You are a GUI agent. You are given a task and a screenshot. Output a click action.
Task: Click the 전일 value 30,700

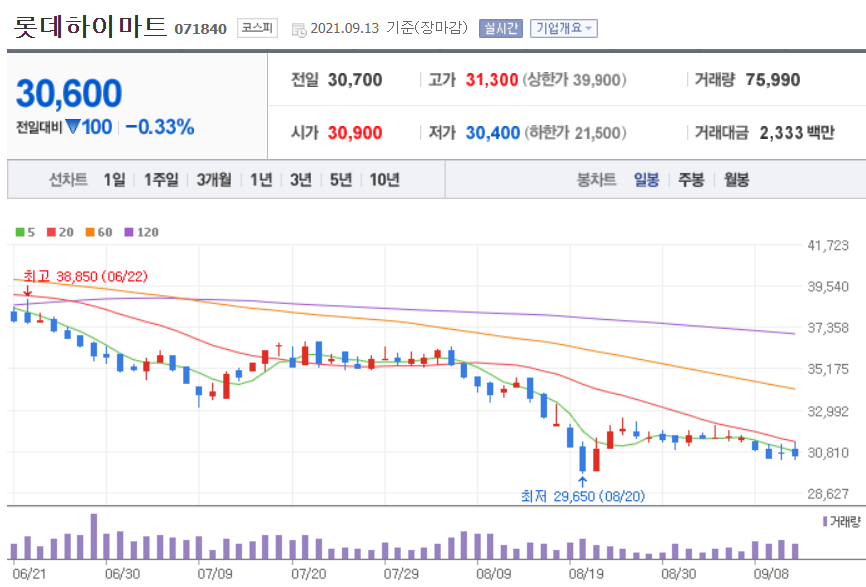(x=355, y=80)
